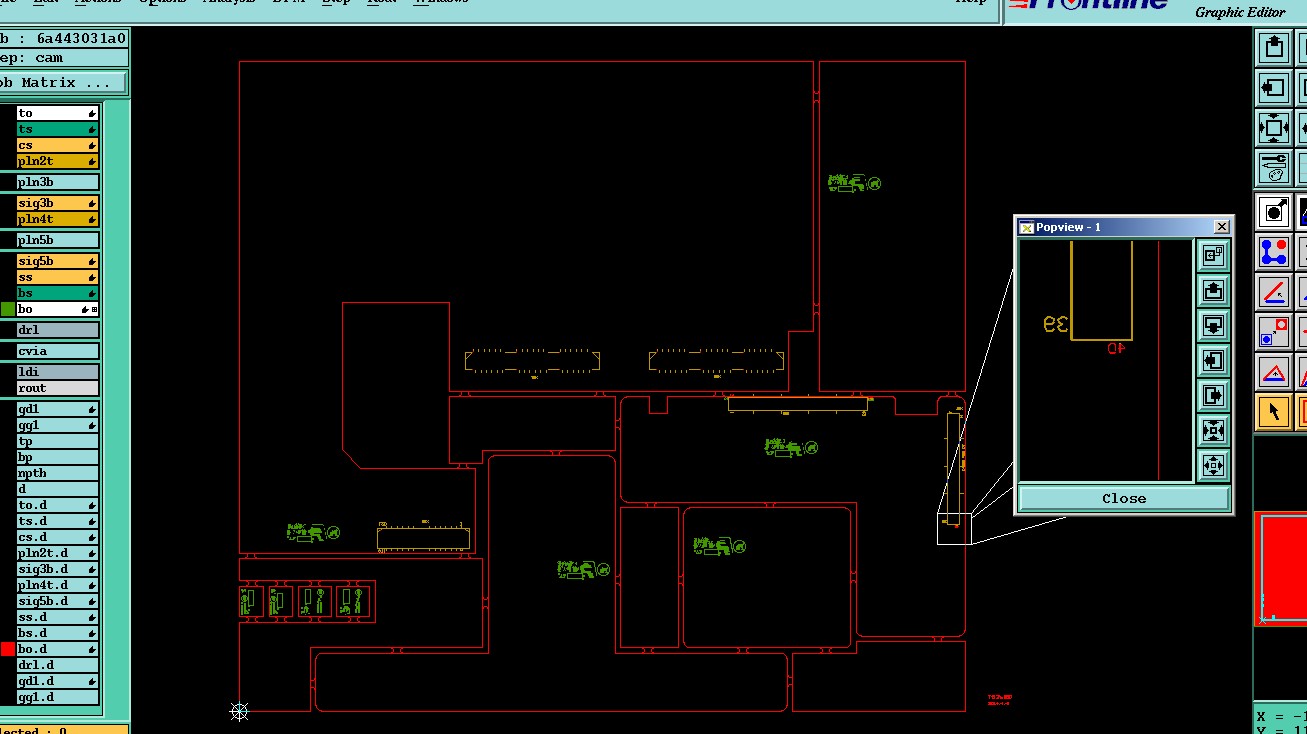Select the gd1.d layer row
This screenshot has width=1307, height=734.
click(58, 681)
